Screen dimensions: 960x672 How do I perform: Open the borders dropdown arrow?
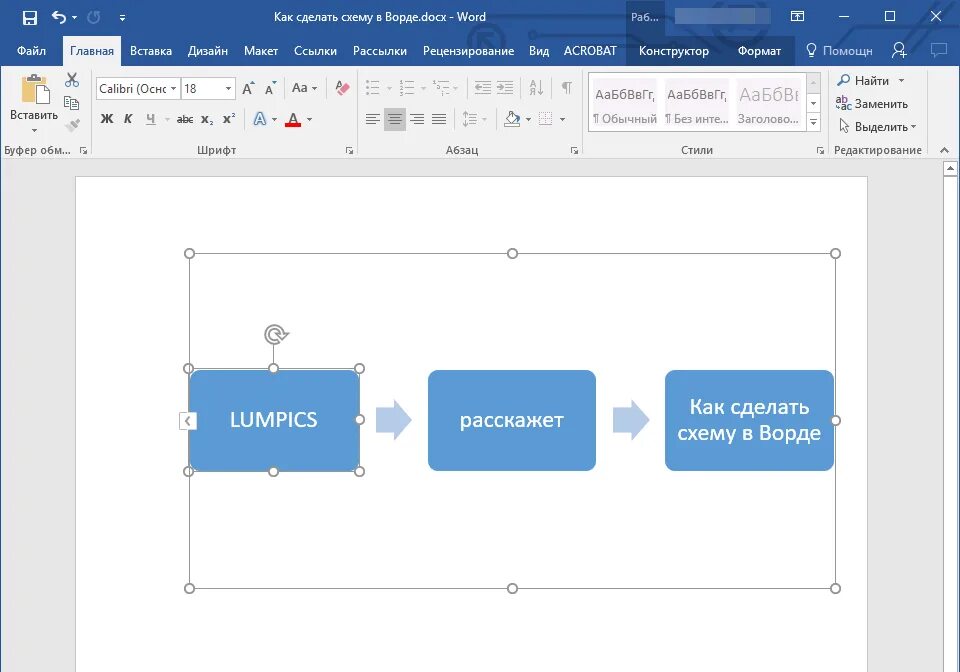tap(562, 119)
